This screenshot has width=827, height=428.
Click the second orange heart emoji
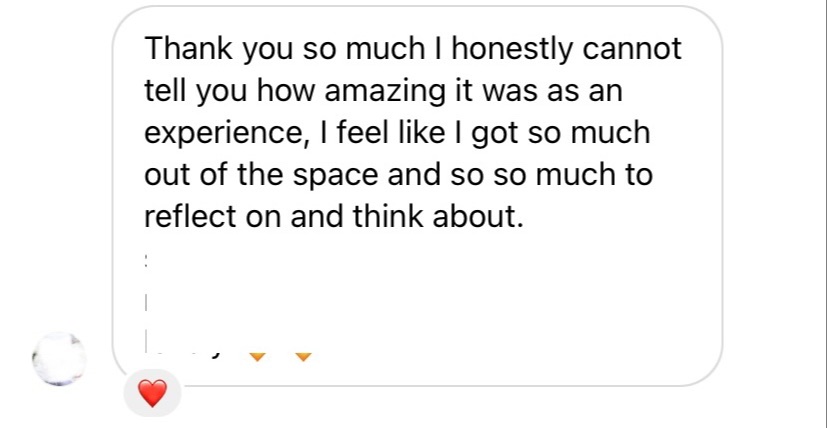(x=304, y=354)
